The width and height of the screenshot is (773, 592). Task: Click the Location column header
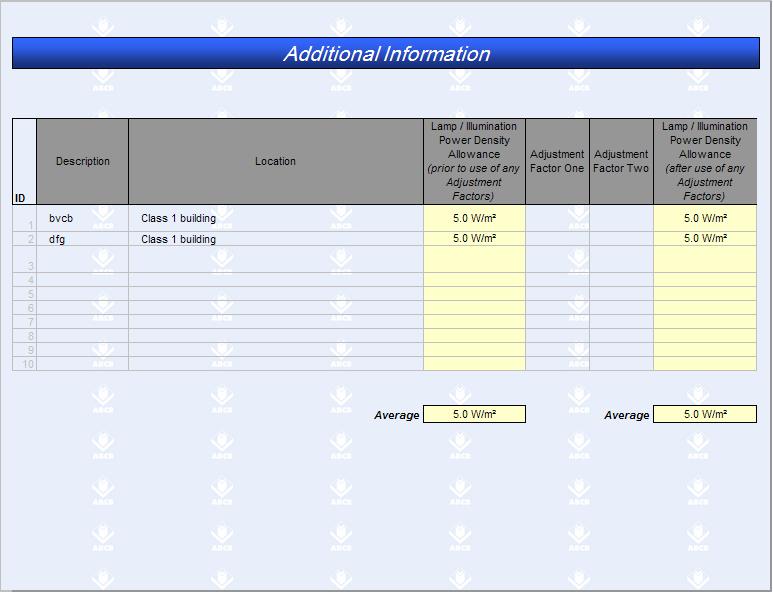276,161
